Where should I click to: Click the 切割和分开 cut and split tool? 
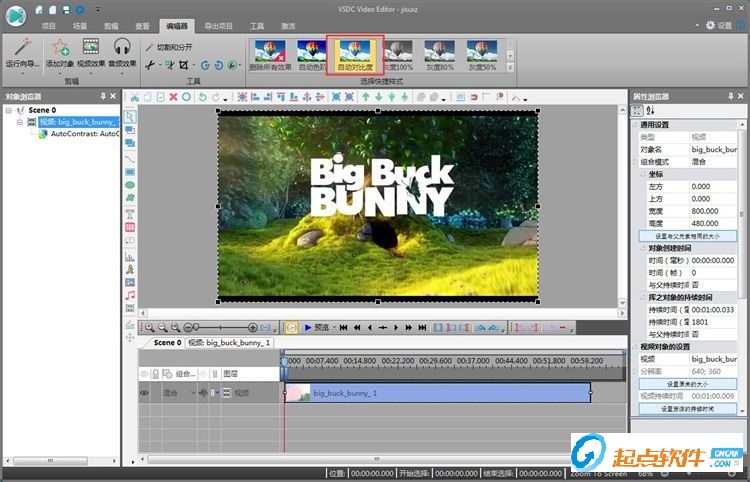pyautogui.click(x=169, y=47)
